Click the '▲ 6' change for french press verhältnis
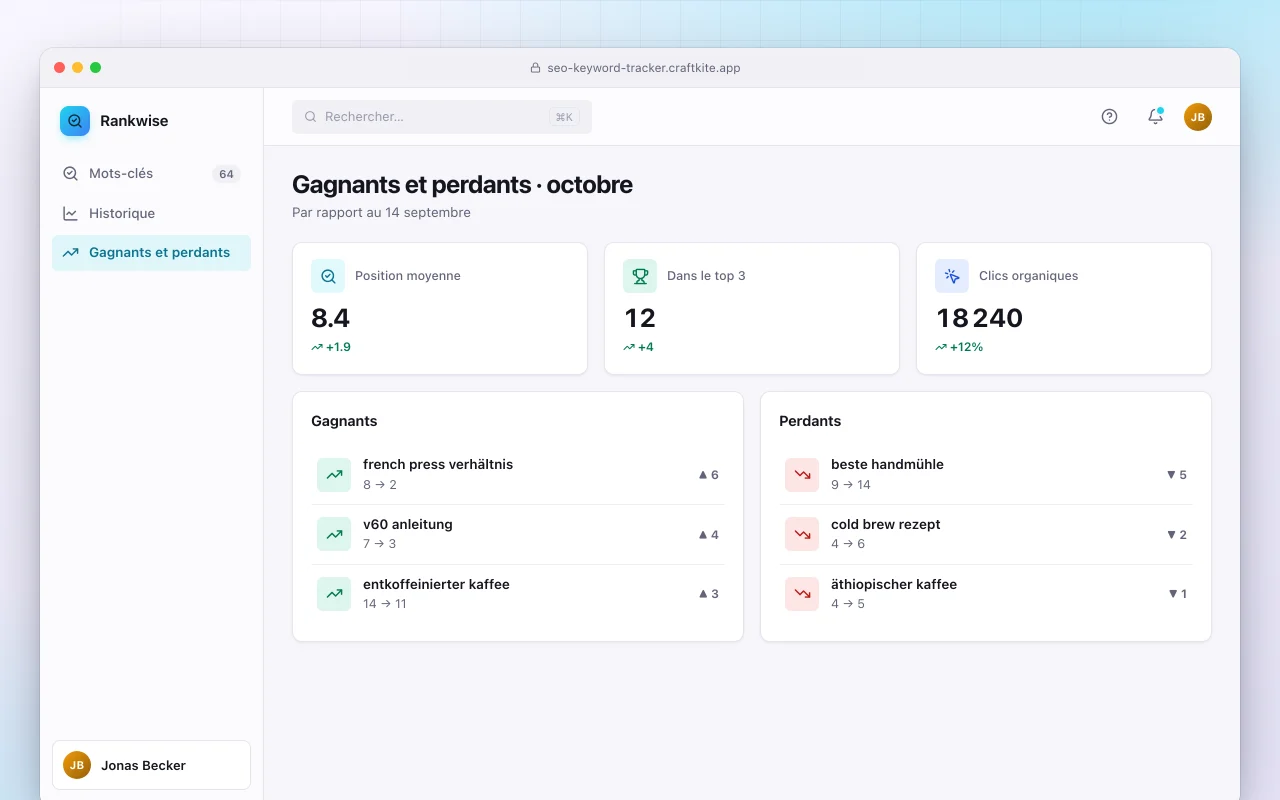This screenshot has height=800, width=1280. [x=708, y=475]
